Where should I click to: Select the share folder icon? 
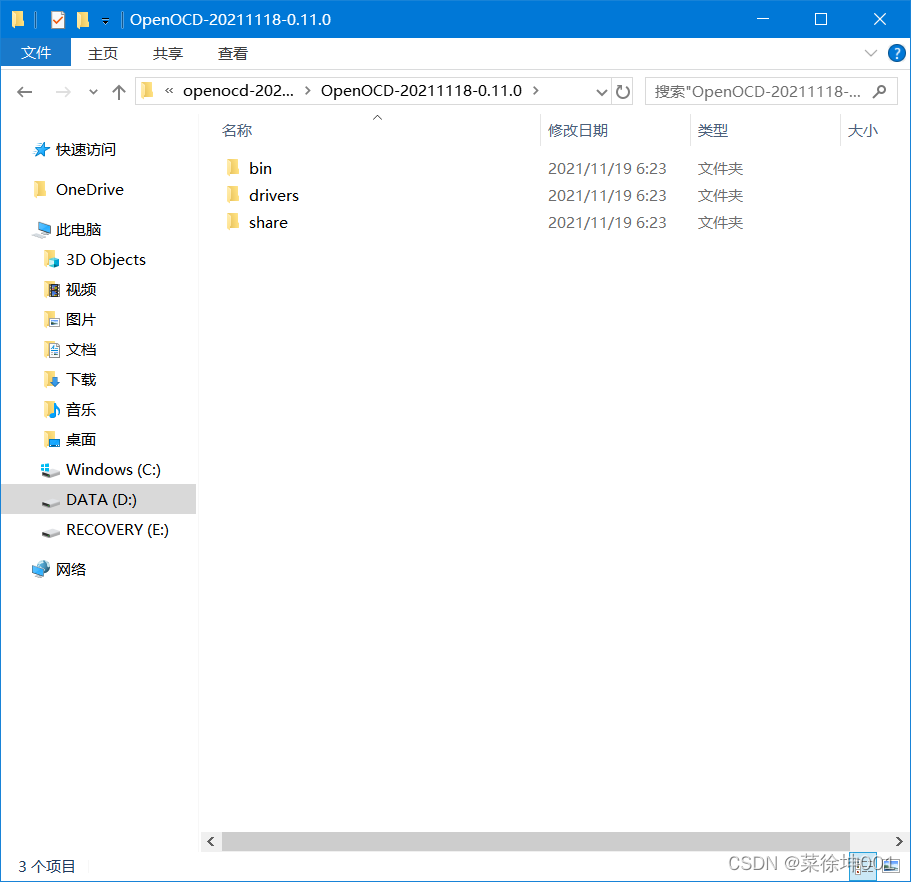pyautogui.click(x=233, y=222)
